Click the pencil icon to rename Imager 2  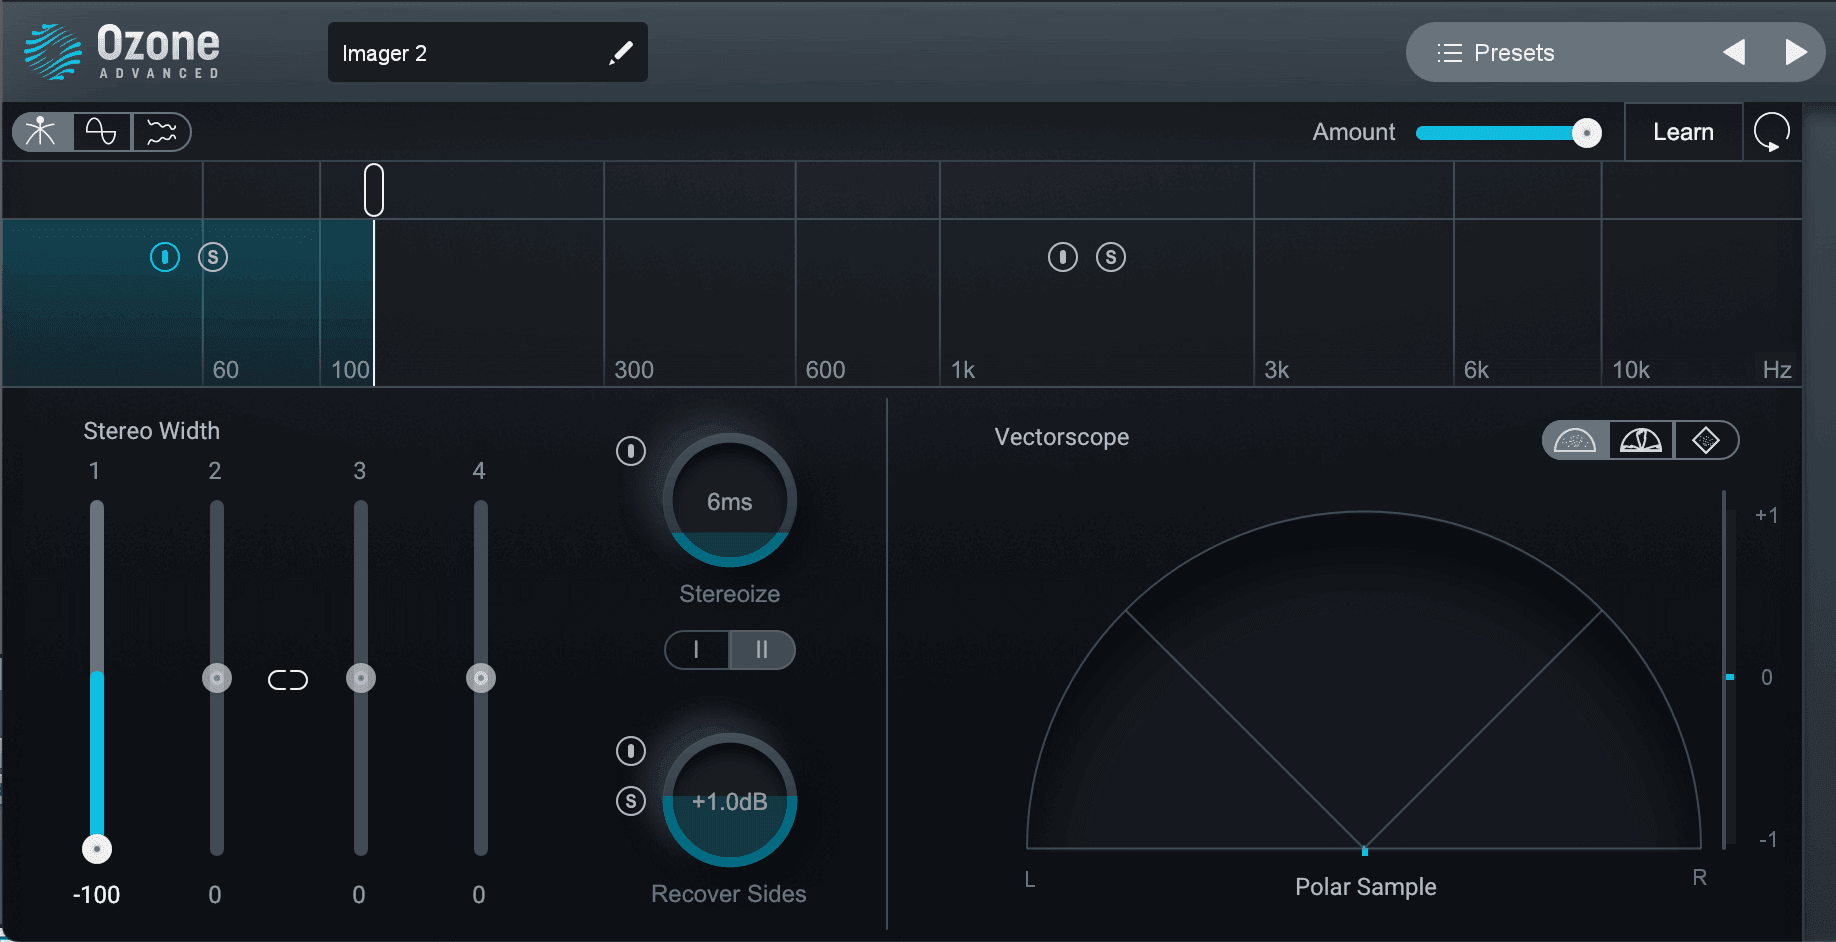tap(621, 53)
